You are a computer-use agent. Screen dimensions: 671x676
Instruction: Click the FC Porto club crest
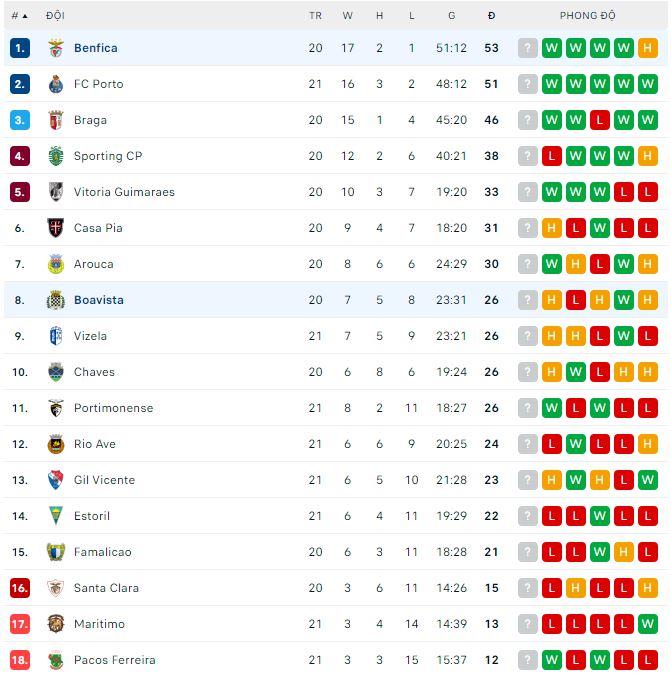click(56, 84)
